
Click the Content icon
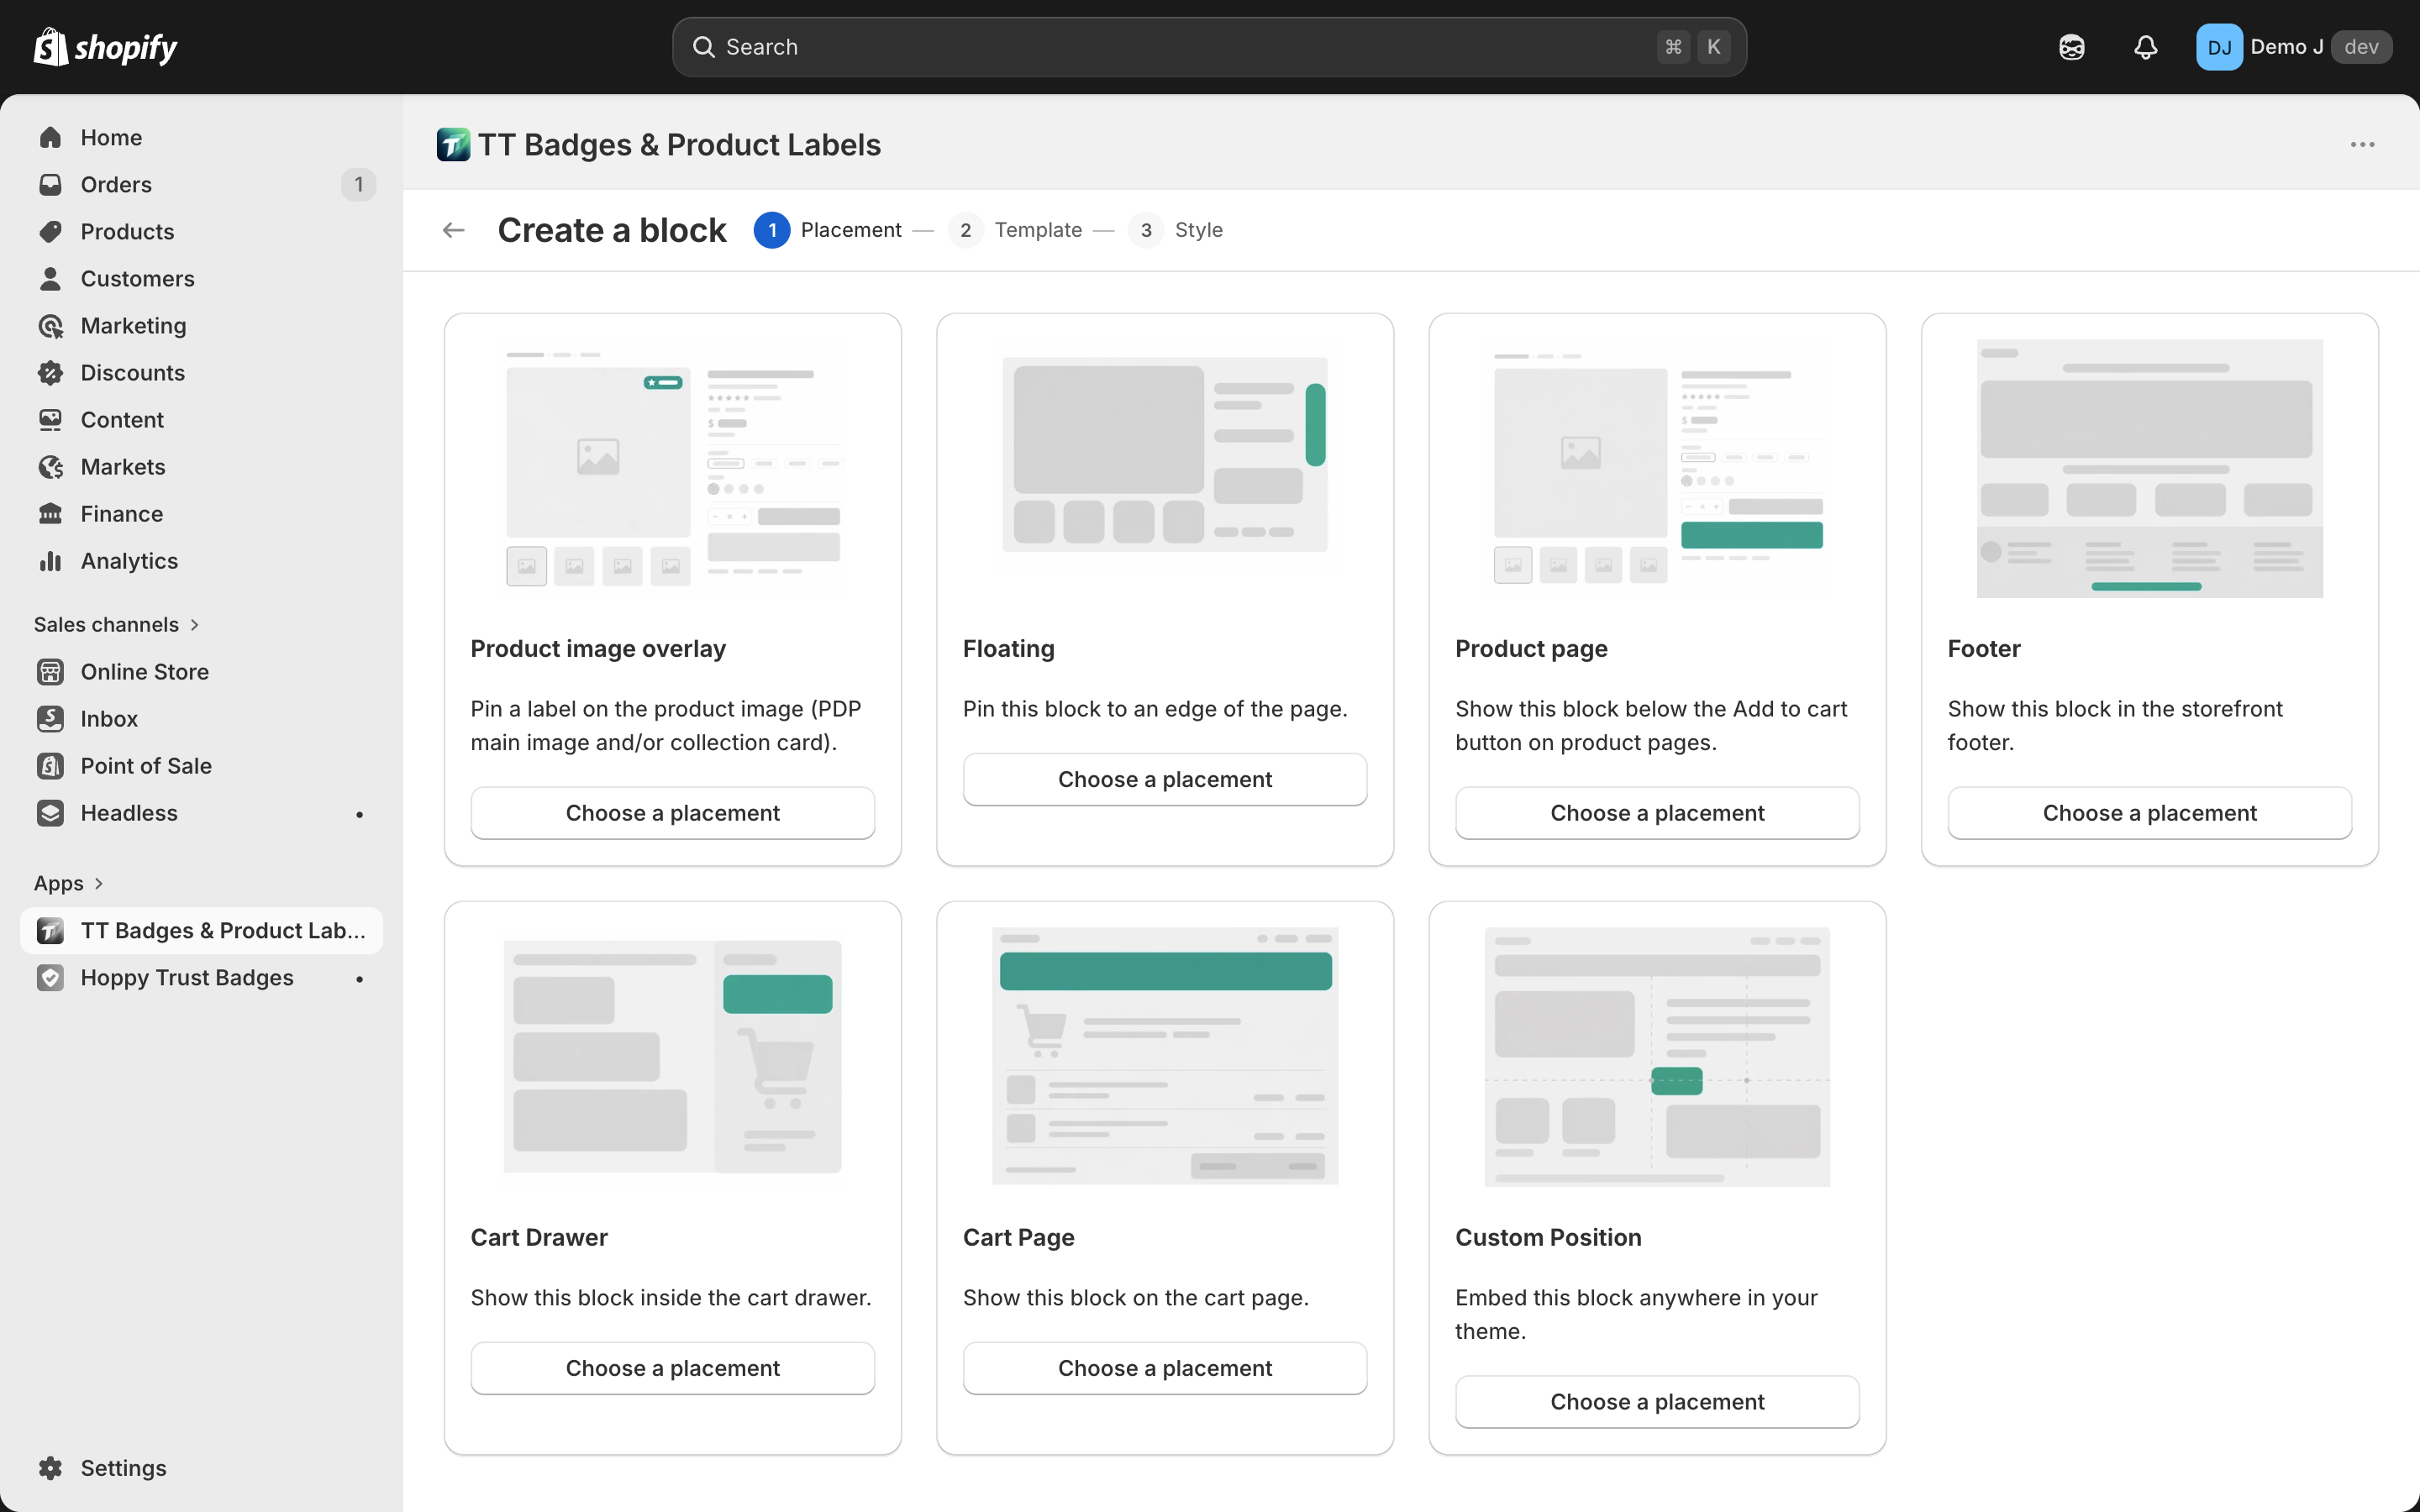coord(50,419)
